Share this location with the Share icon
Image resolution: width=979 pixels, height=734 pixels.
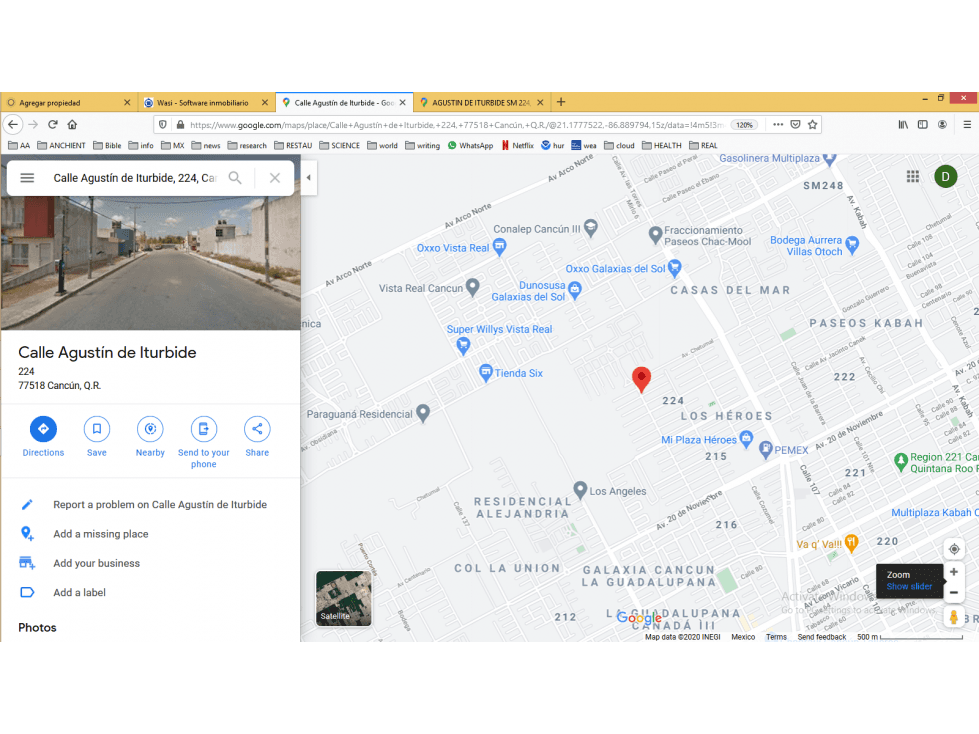pos(257,429)
